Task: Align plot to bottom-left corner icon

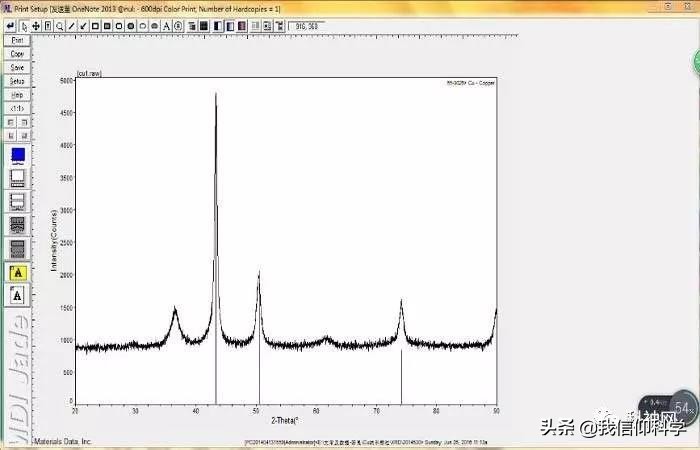Action: [x=11, y=136]
